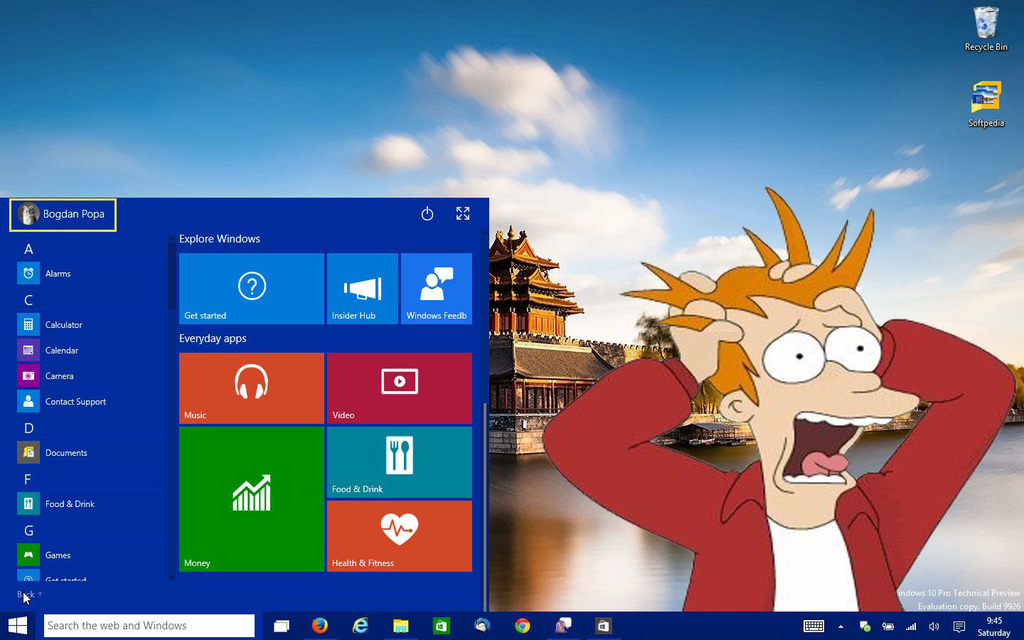Show hidden tray icons arrow
This screenshot has width=1024, height=640.
click(840, 627)
